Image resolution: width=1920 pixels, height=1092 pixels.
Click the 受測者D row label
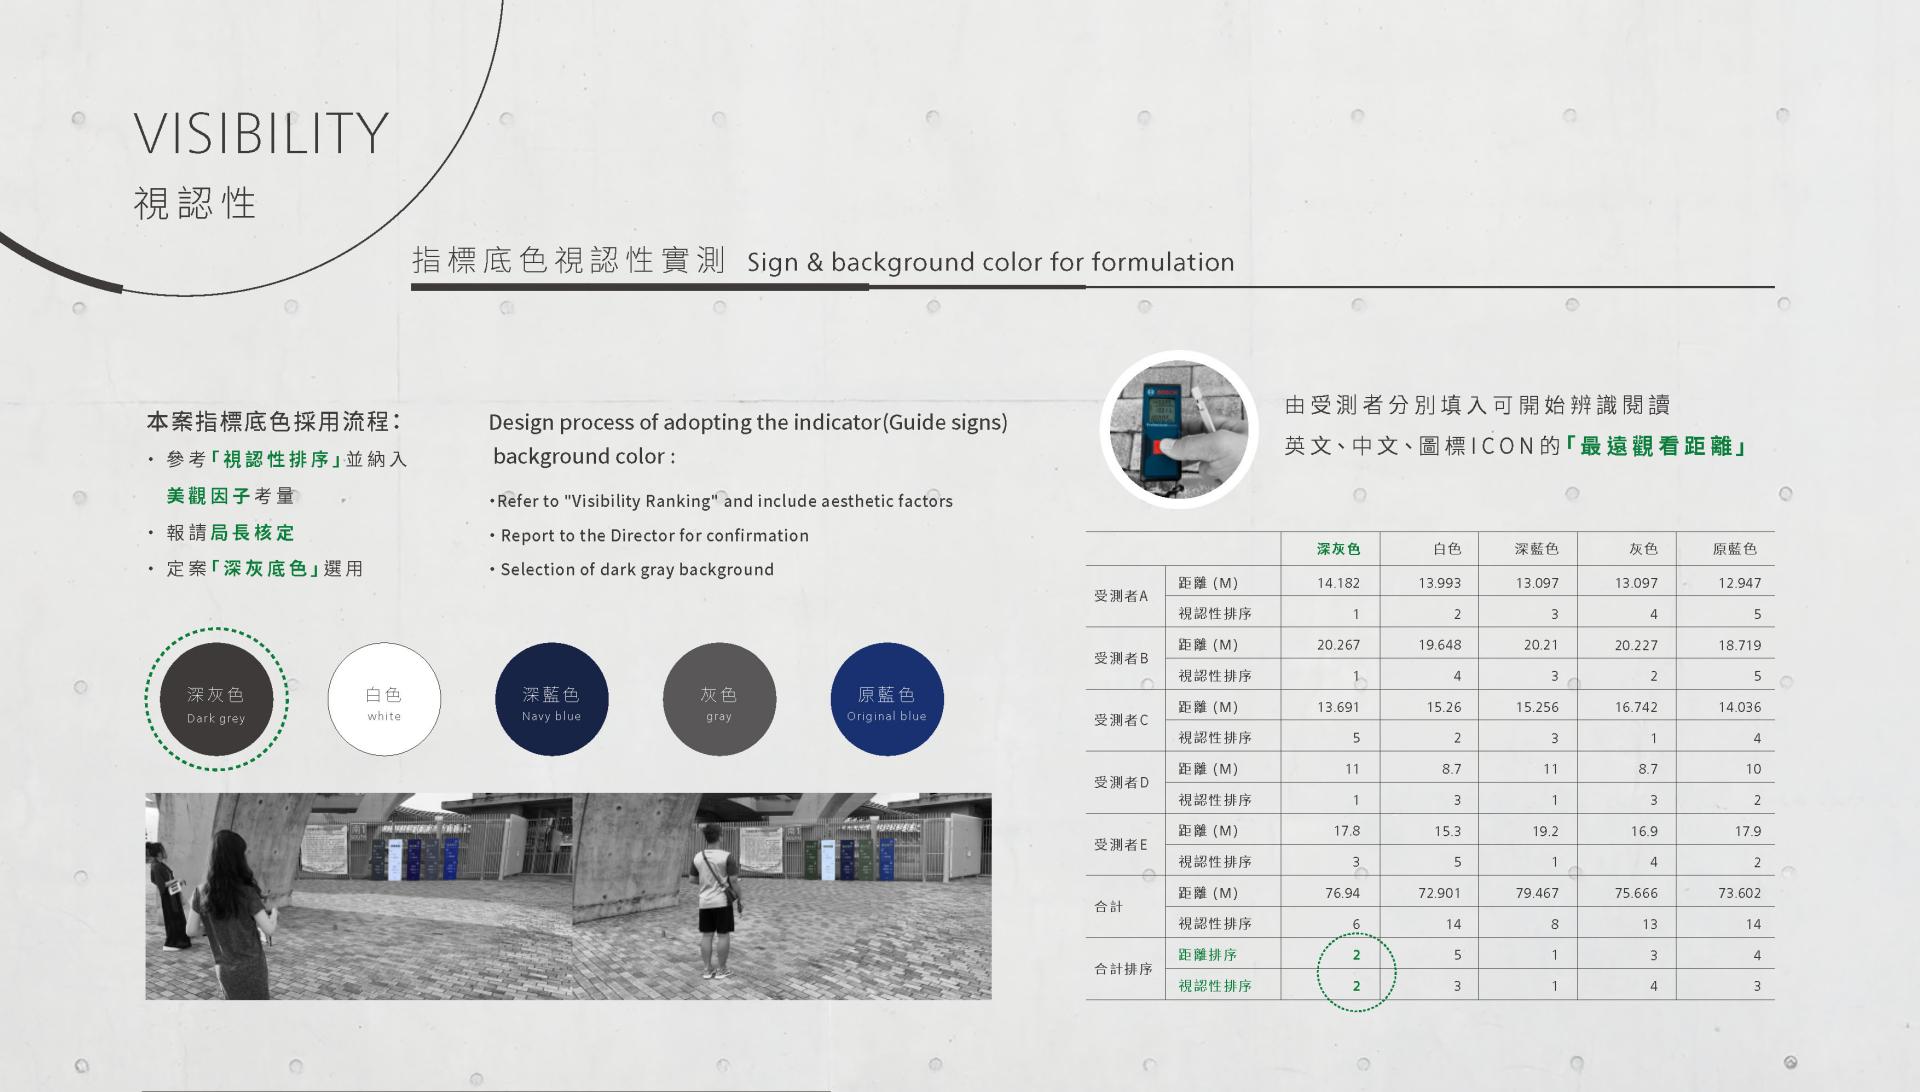(x=1121, y=782)
